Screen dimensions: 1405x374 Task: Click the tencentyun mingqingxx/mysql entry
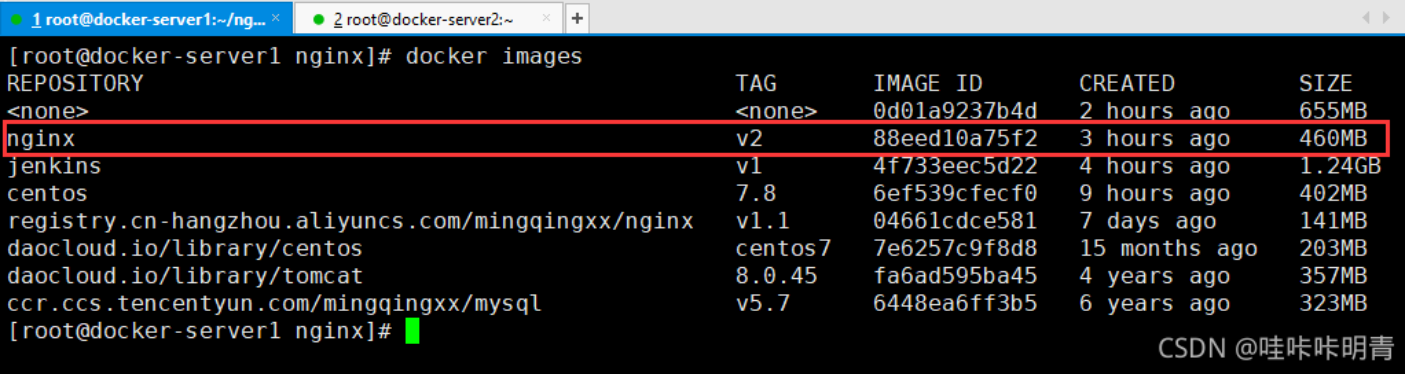(275, 303)
